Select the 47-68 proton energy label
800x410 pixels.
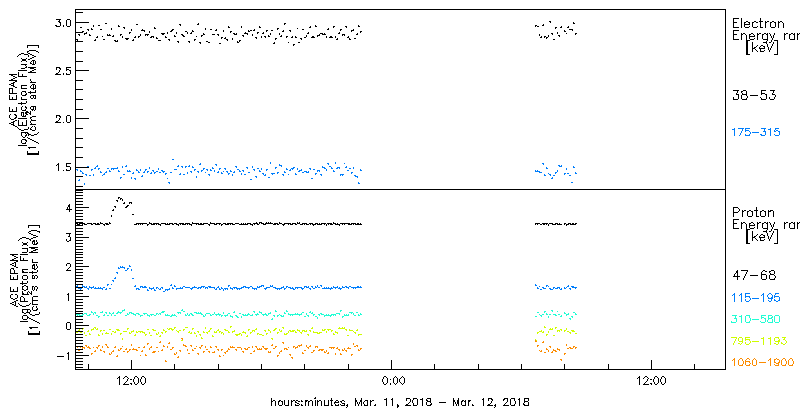(x=754, y=276)
